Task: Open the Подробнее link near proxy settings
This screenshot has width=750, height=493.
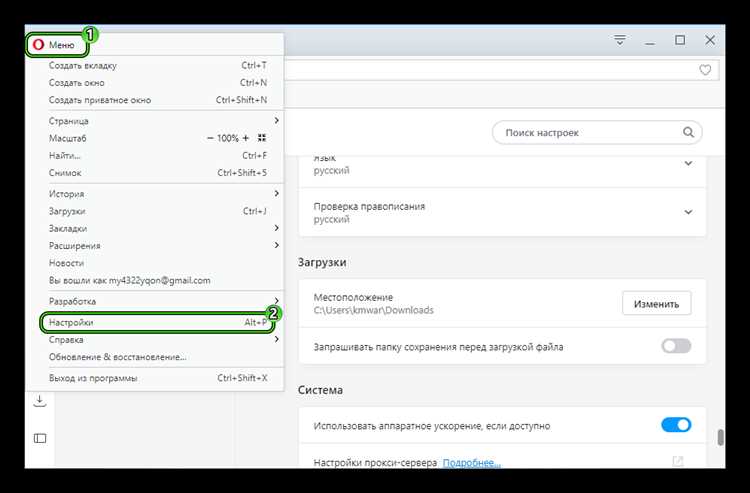Action: [x=471, y=463]
